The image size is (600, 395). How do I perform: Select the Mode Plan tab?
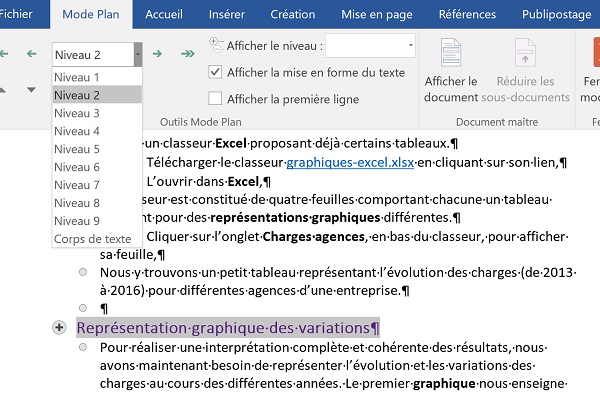click(91, 14)
